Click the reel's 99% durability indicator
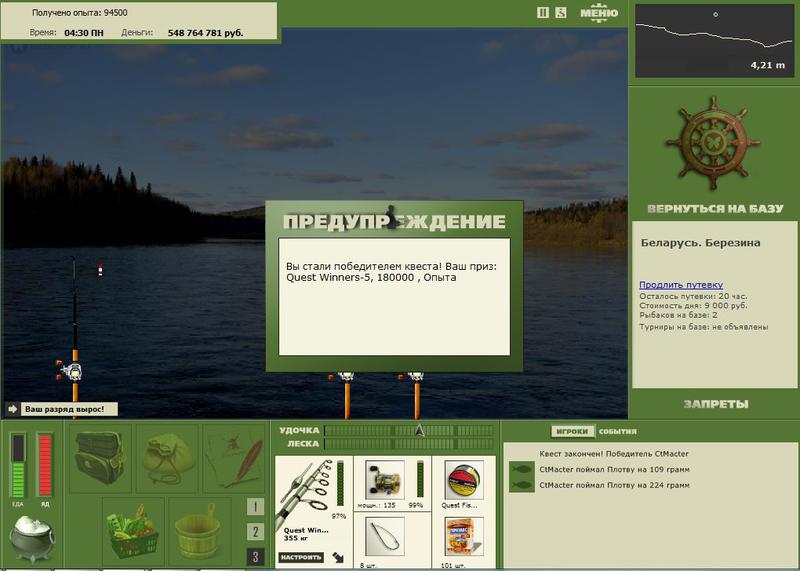The height and width of the screenshot is (571, 800). [420, 479]
